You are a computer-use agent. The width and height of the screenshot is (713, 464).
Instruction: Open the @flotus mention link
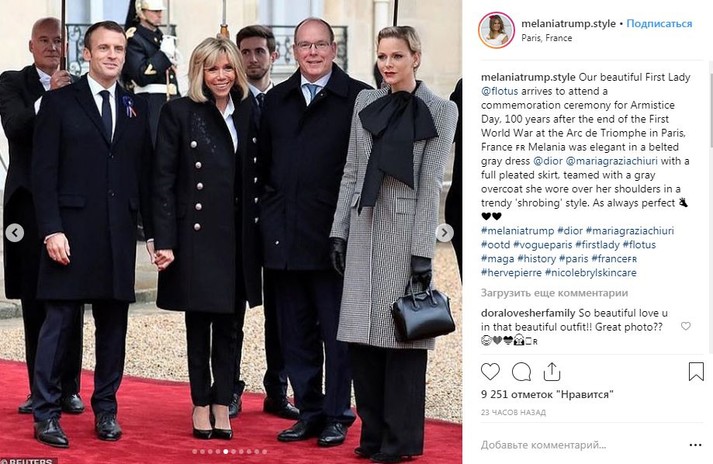500,91
